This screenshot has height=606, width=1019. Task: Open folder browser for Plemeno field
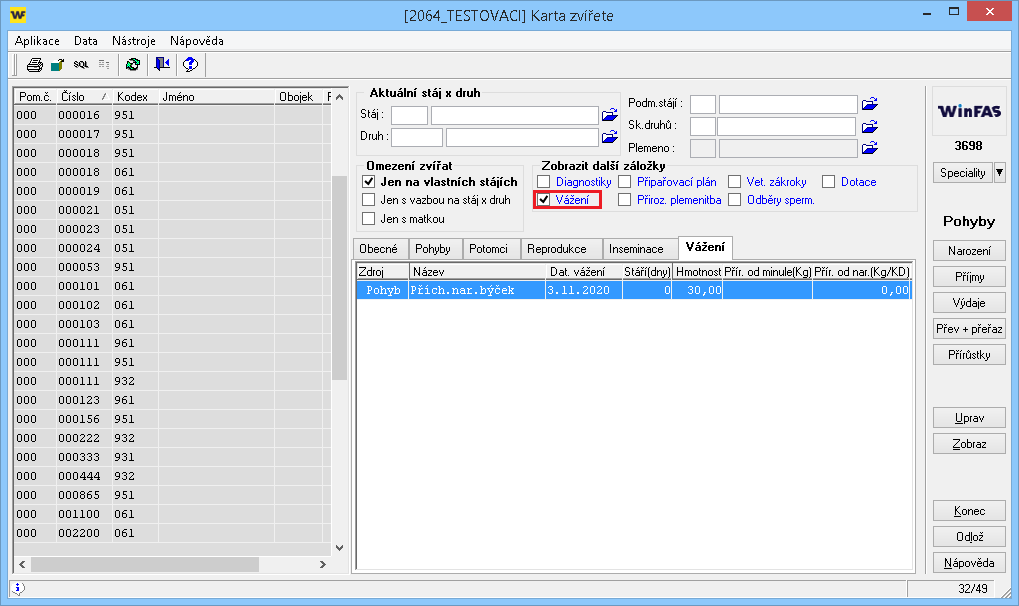point(870,149)
